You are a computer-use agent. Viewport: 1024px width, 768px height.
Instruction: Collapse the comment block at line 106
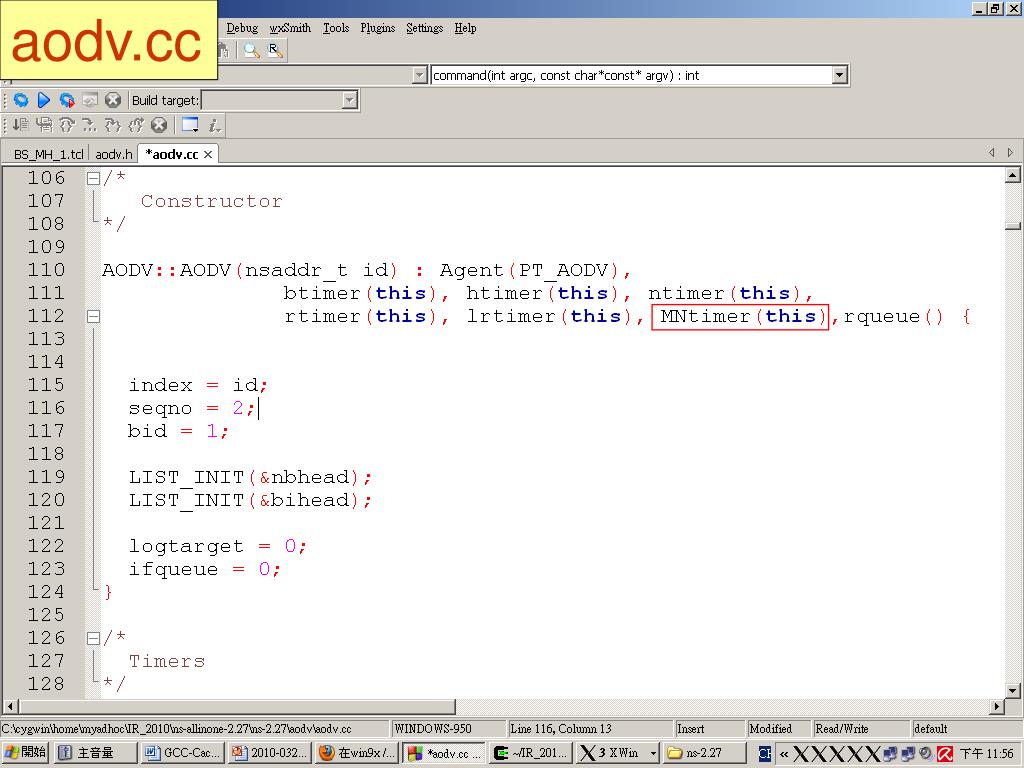93,178
